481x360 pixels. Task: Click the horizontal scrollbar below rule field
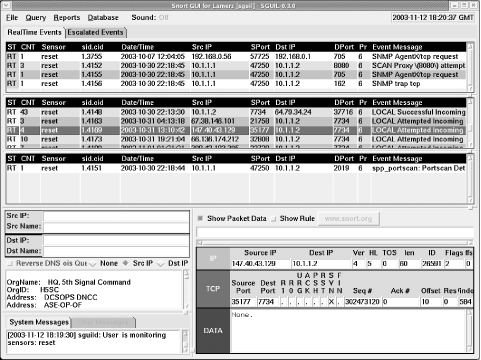[335, 242]
